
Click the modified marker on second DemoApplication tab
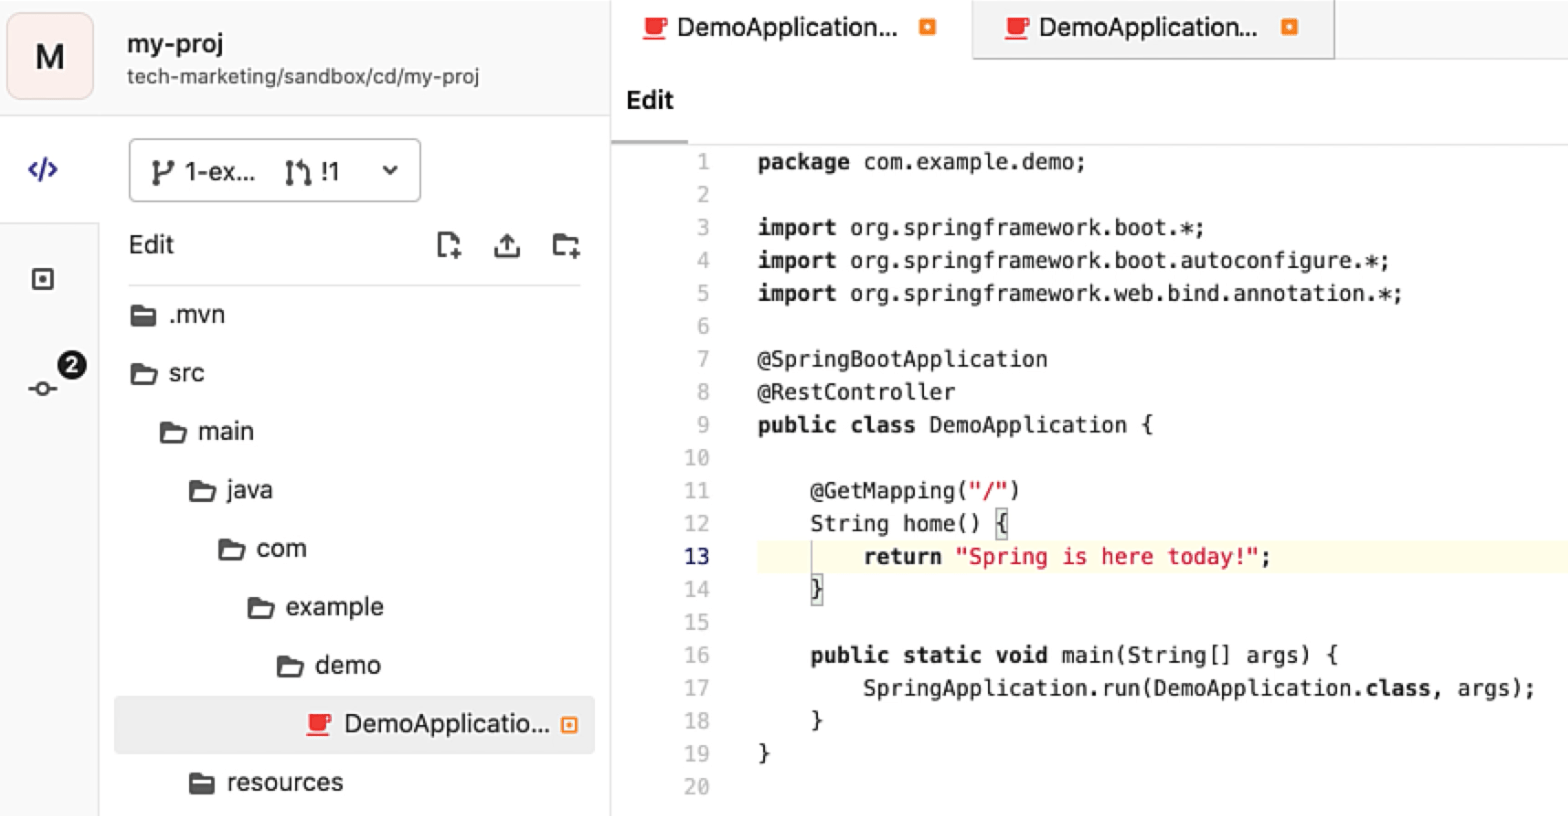coord(1289,27)
